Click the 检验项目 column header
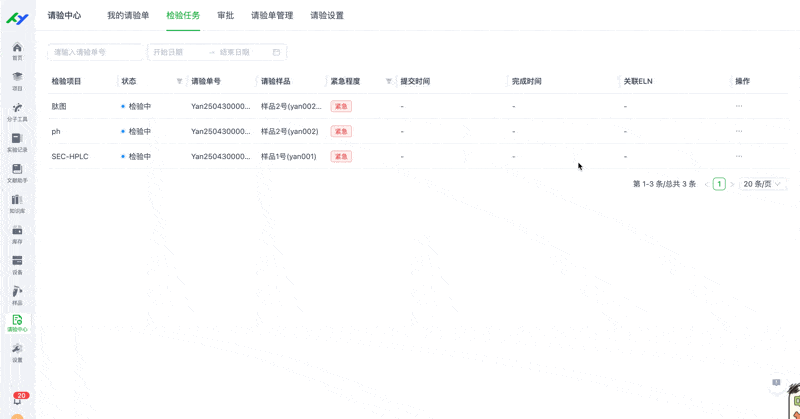800x419 pixels. pos(66,81)
